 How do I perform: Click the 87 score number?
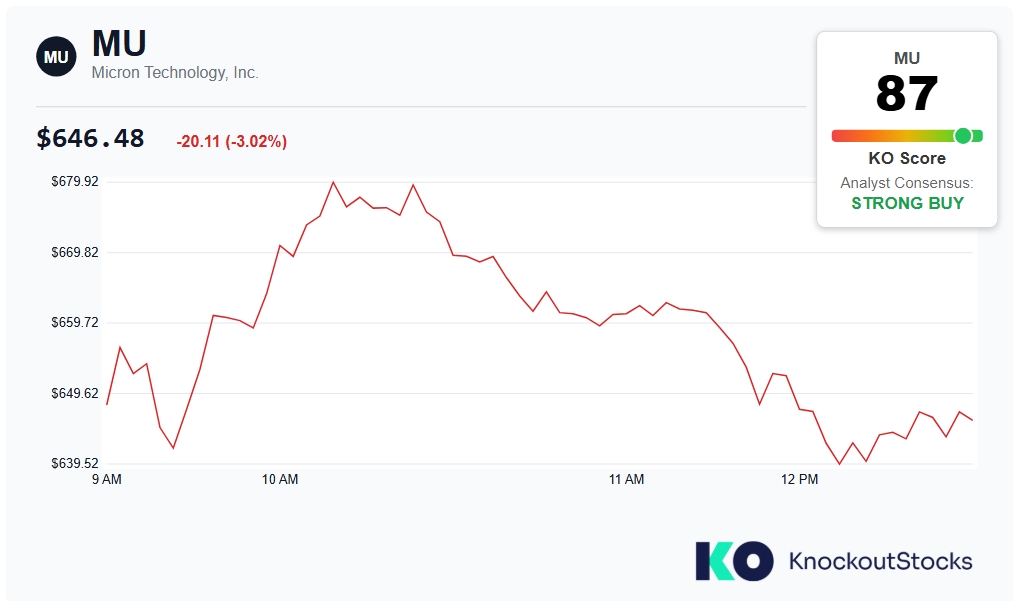[907, 93]
